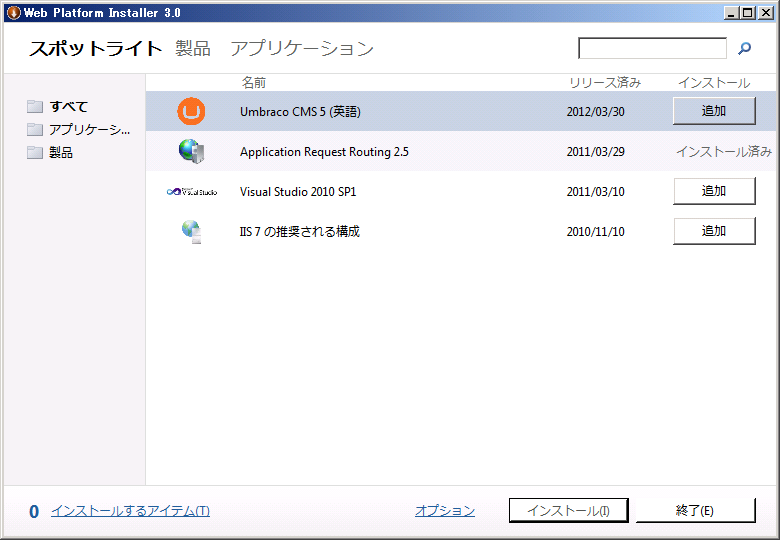Select 製品 category in sidebar
The width and height of the screenshot is (780, 540).
point(61,152)
